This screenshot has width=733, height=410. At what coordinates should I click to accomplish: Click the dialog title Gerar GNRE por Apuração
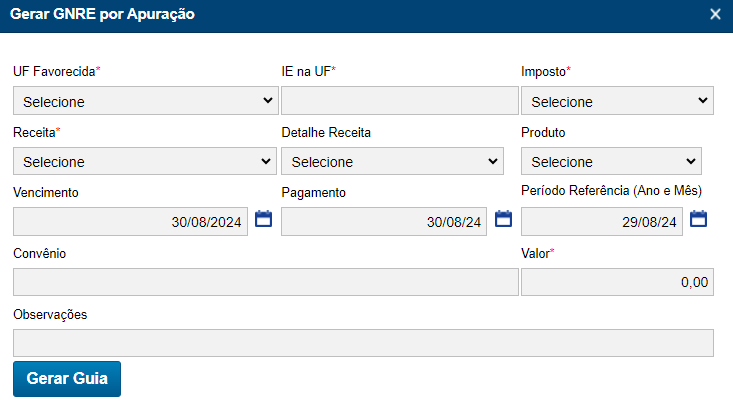pos(103,15)
